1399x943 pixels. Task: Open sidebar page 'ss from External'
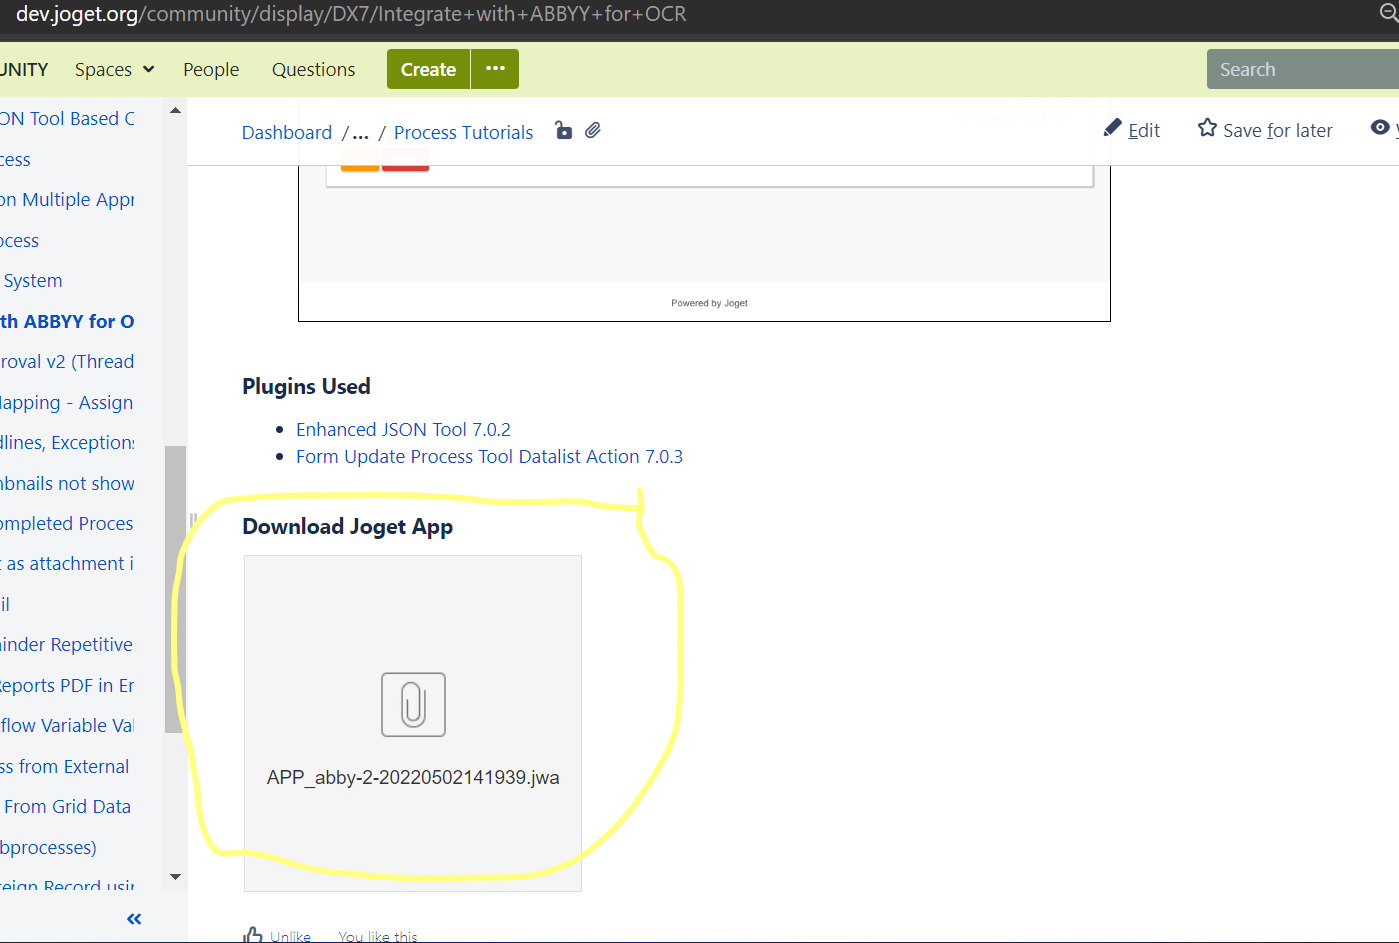65,767
